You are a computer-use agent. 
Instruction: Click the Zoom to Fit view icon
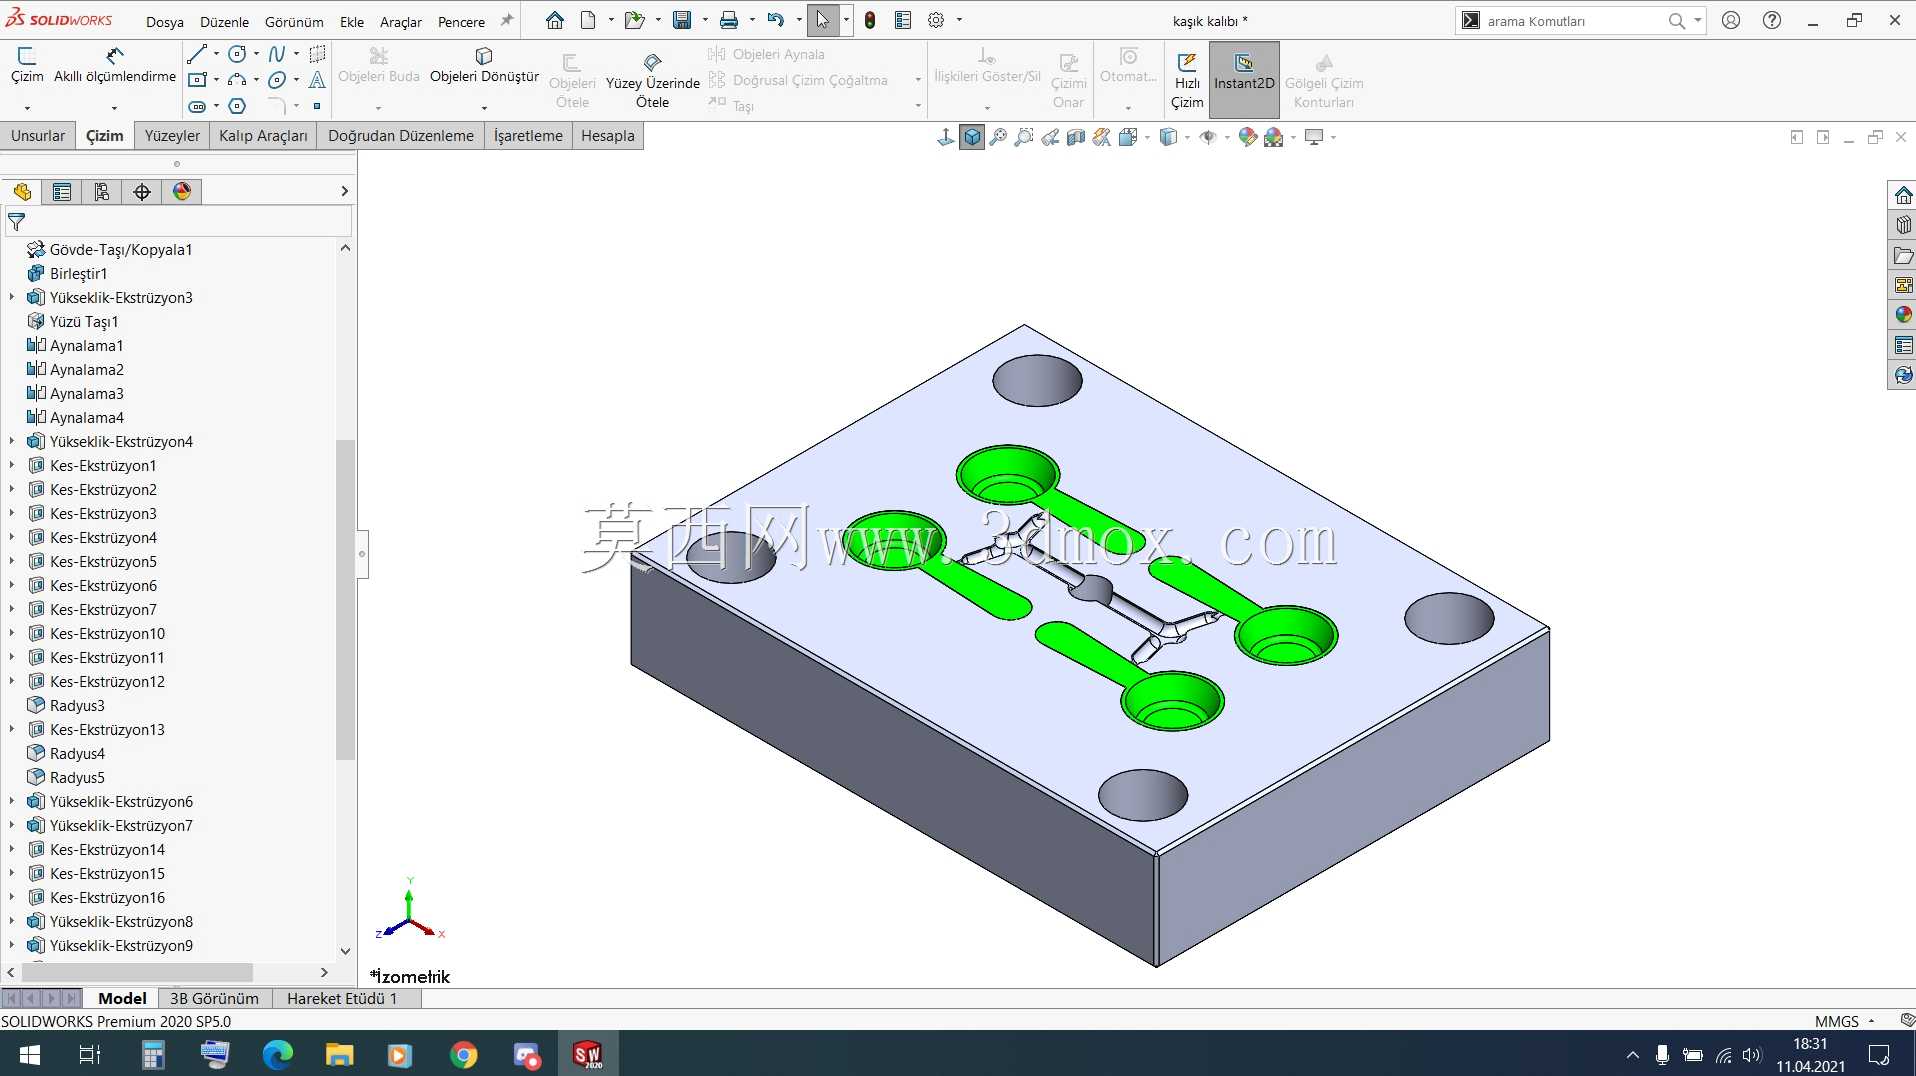[998, 137]
